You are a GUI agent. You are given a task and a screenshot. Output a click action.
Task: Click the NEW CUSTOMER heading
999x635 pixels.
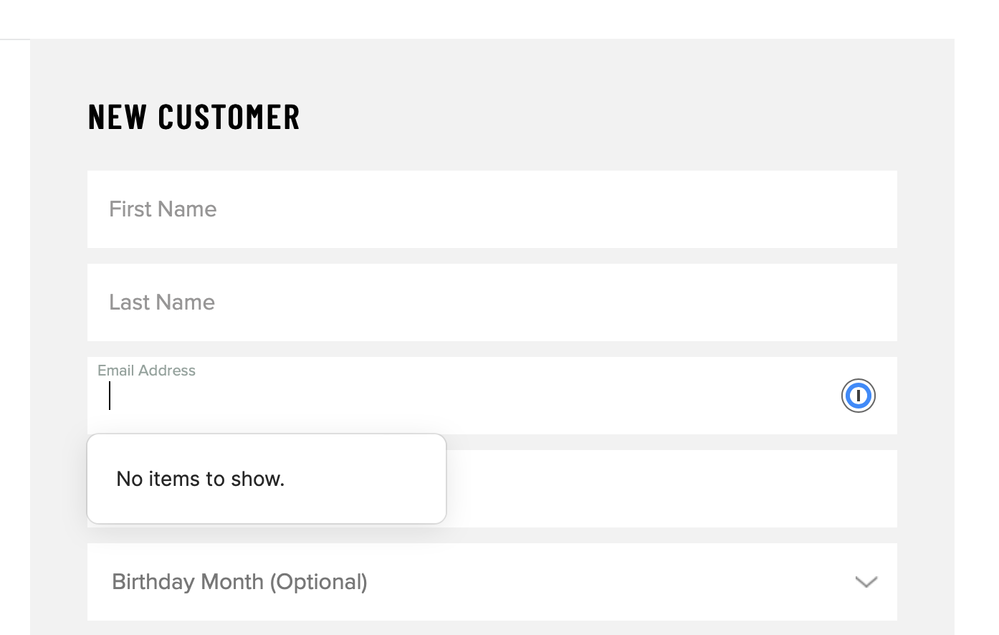point(194,117)
